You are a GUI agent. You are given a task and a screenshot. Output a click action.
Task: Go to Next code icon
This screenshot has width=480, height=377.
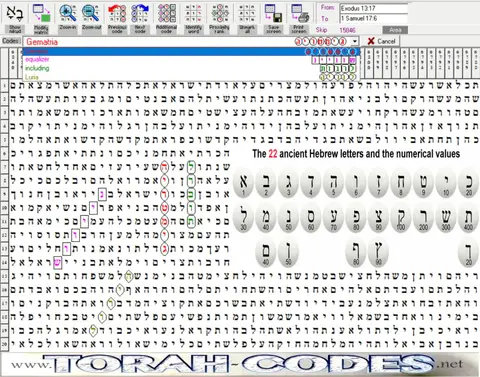[140, 13]
